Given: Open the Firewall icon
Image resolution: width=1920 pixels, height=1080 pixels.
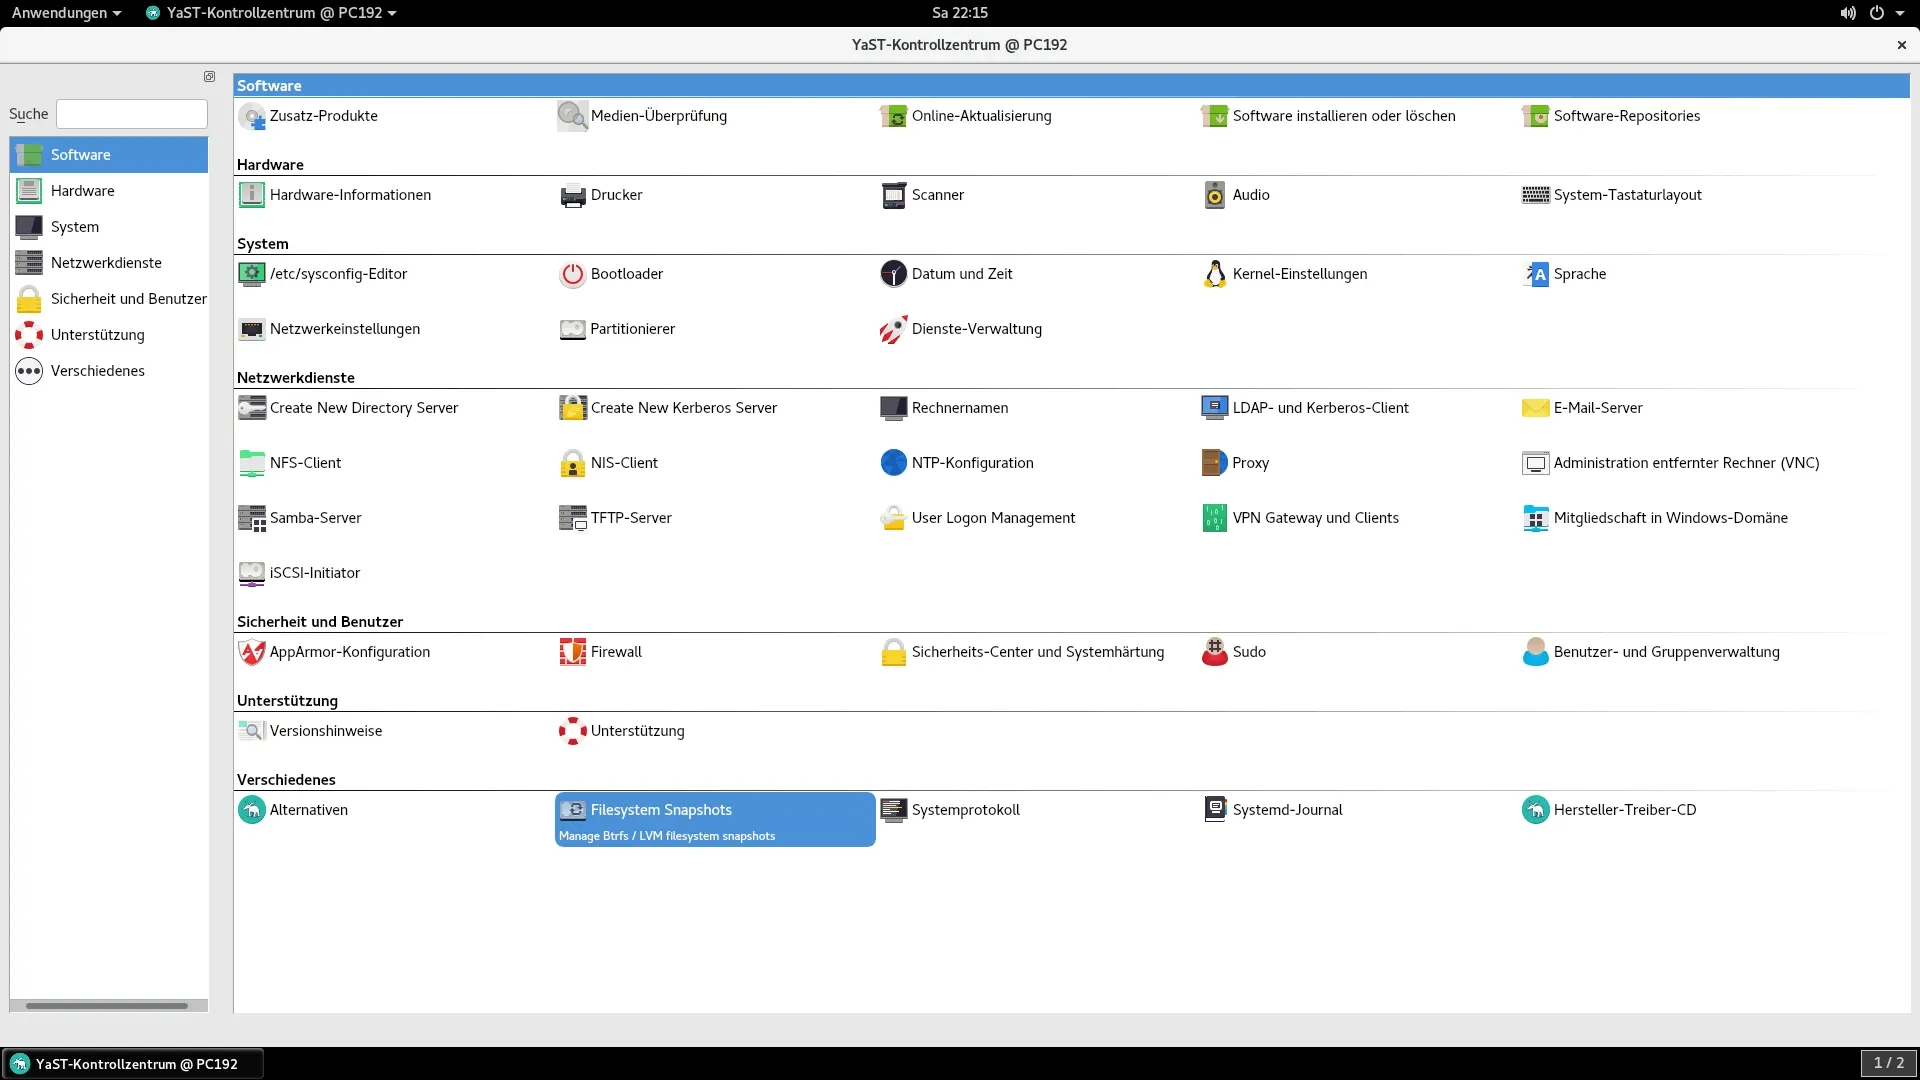Looking at the screenshot, I should (573, 652).
